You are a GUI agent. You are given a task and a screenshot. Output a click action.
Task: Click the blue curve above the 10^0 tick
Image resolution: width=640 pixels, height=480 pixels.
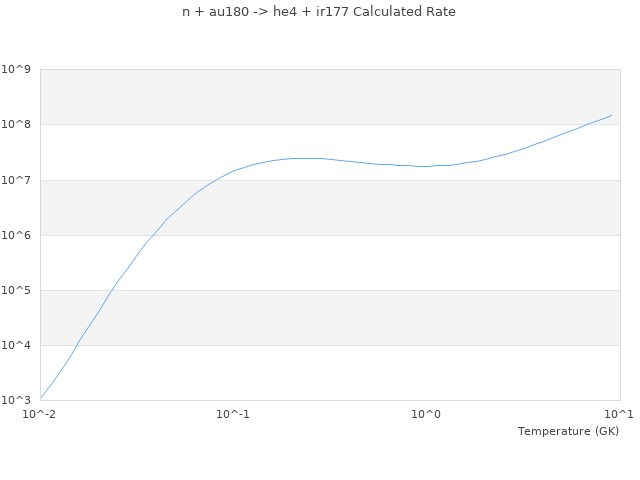(x=427, y=166)
